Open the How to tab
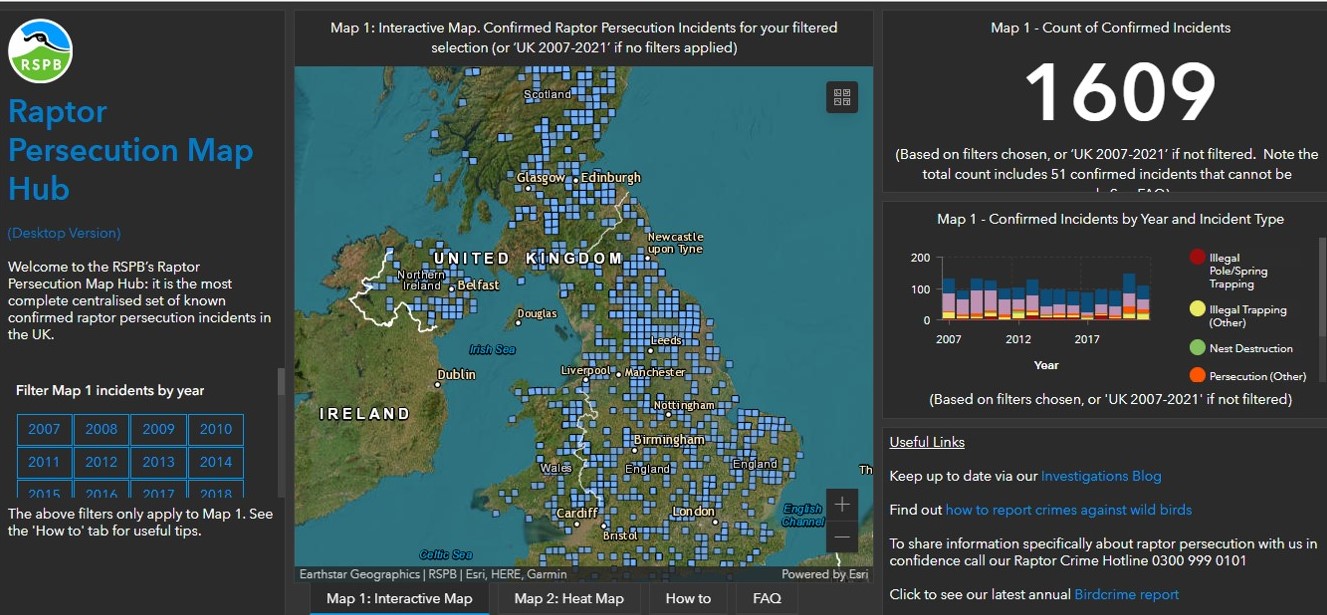 click(x=688, y=599)
